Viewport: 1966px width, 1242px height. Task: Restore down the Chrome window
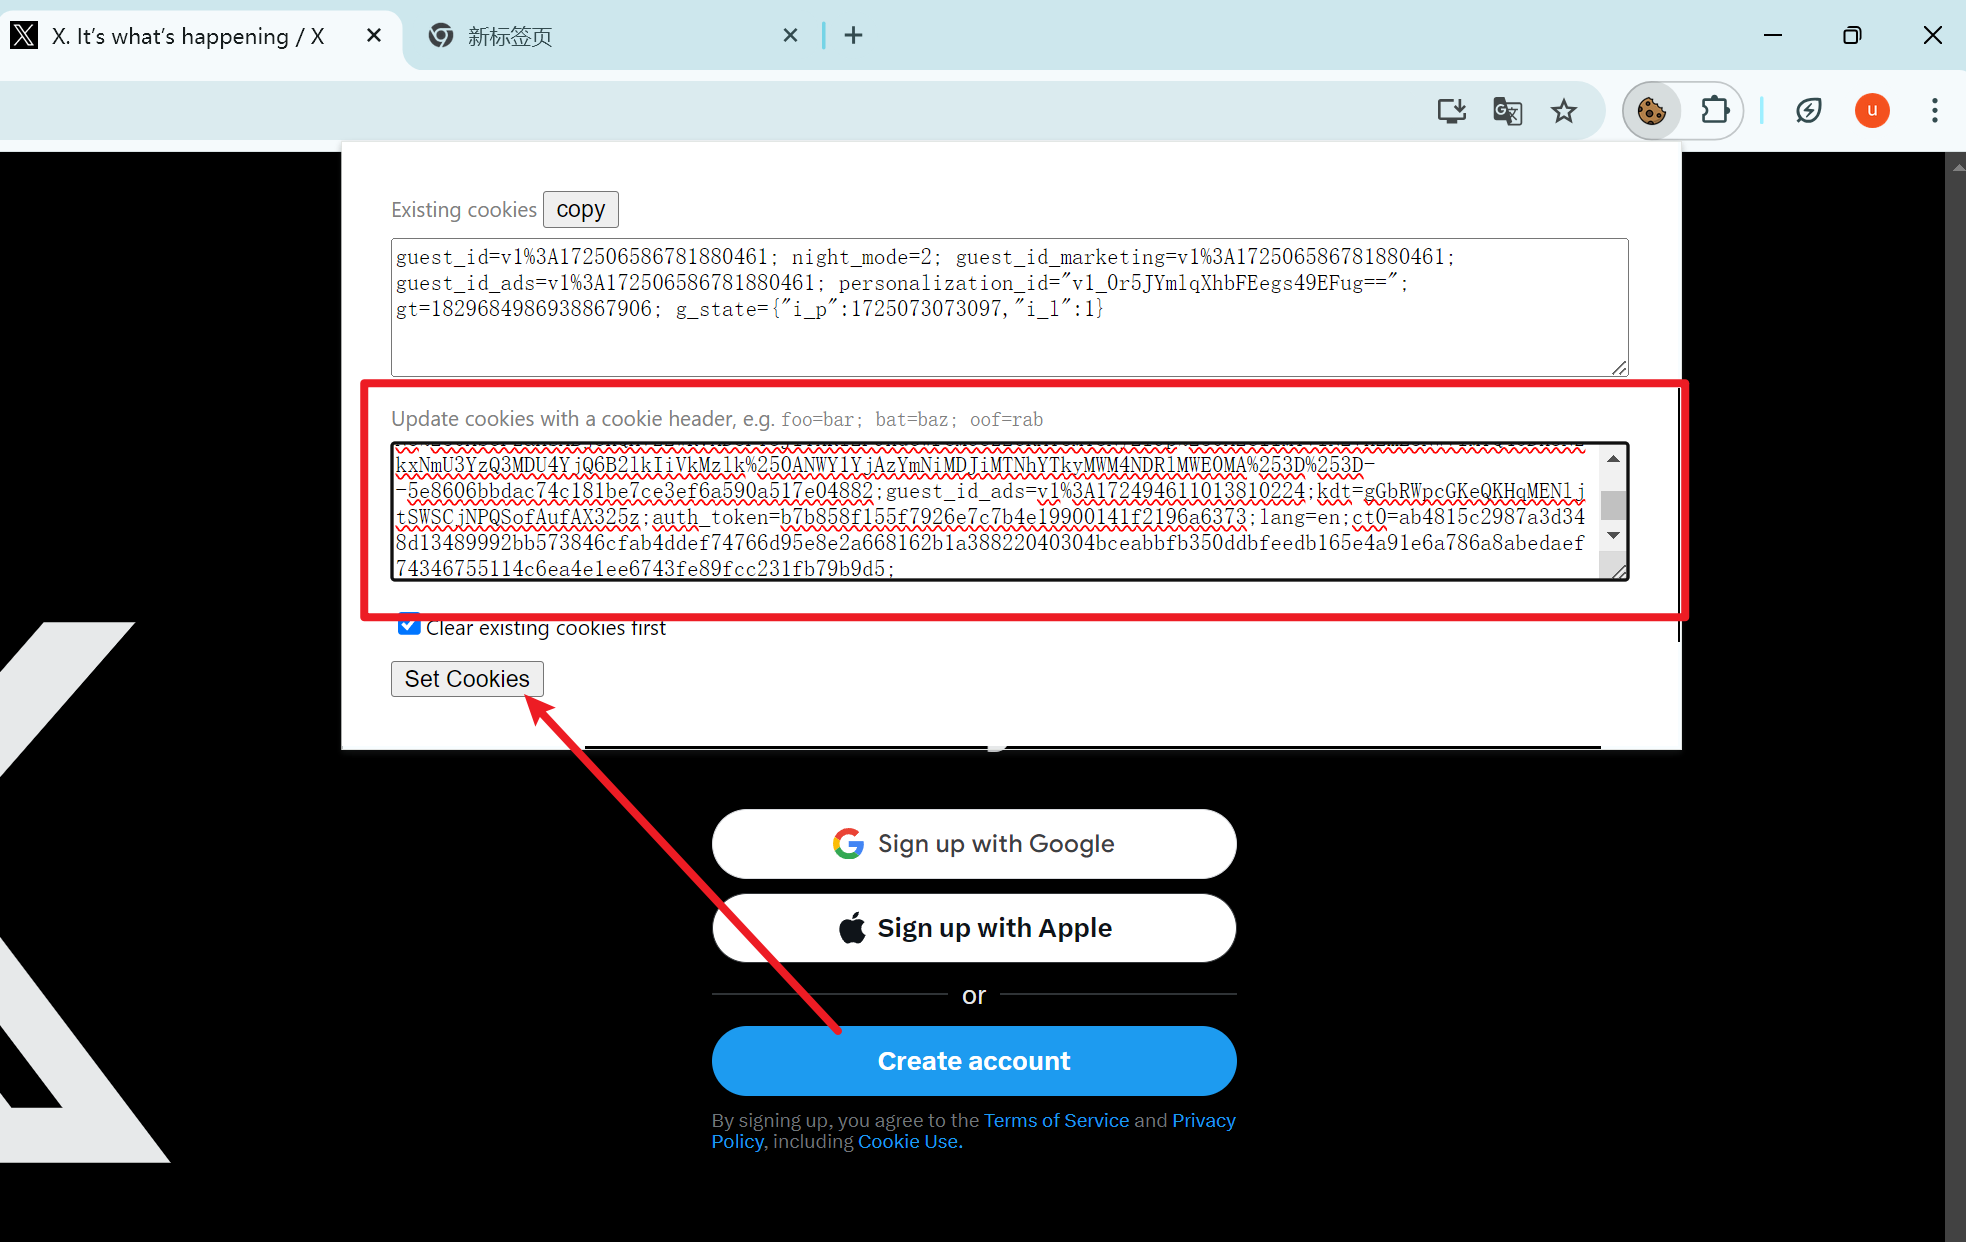click(x=1852, y=36)
